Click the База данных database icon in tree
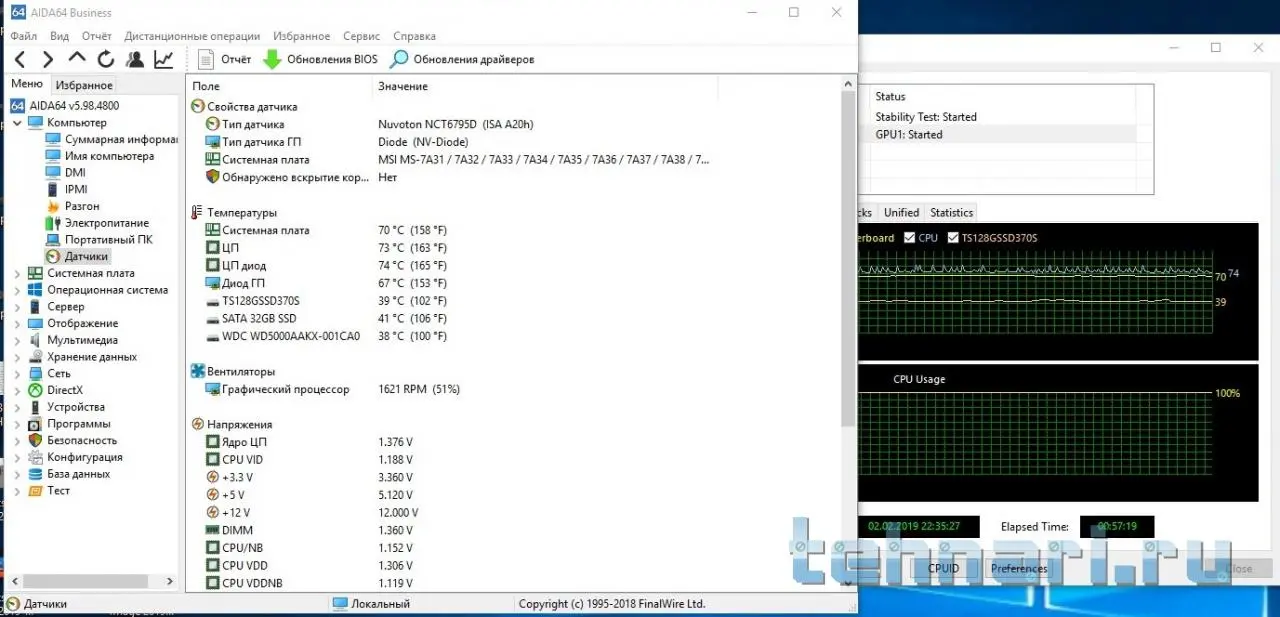 35,474
